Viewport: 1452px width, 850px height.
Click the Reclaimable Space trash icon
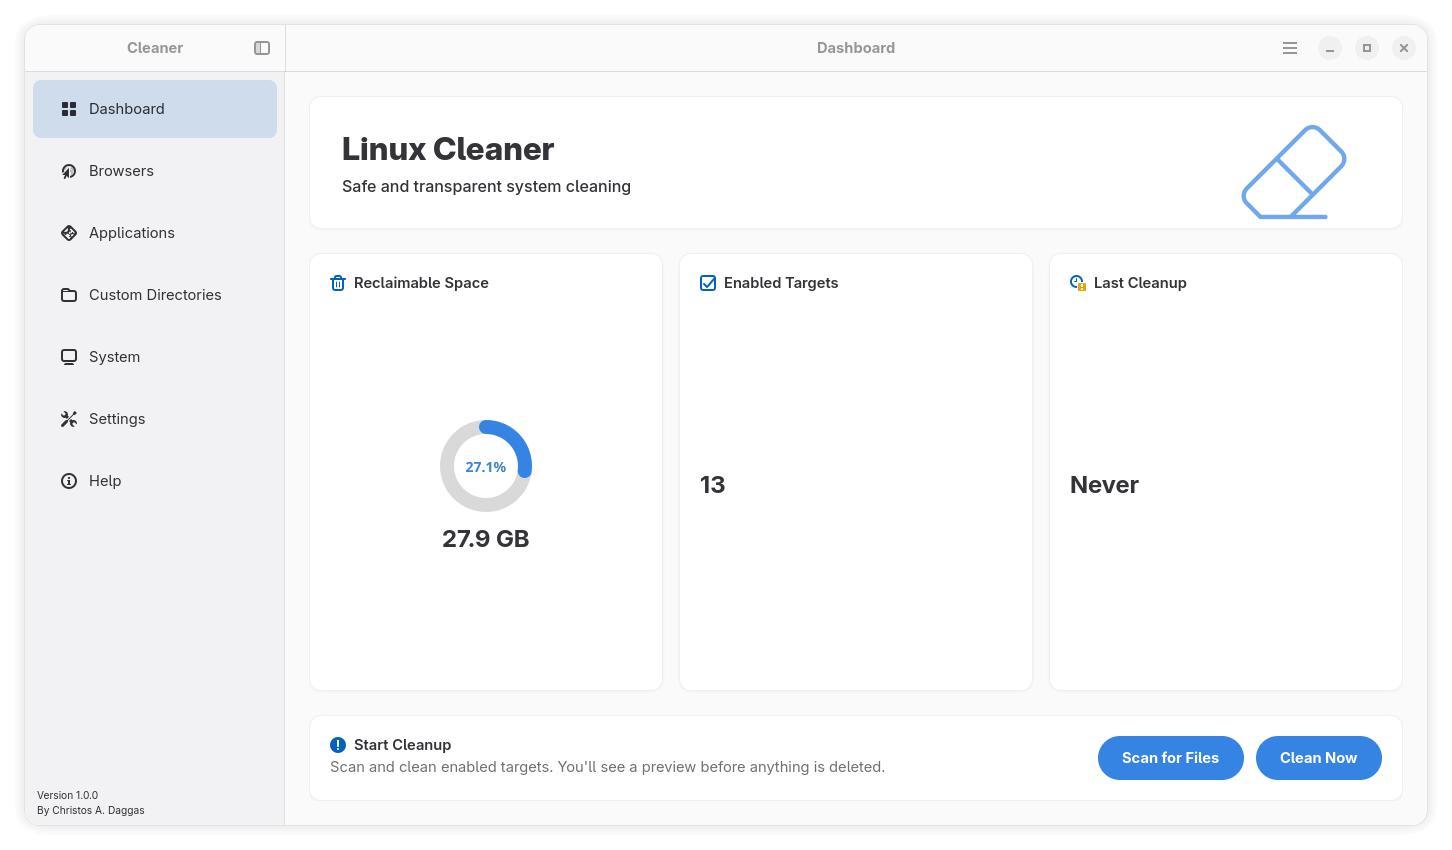(x=338, y=283)
